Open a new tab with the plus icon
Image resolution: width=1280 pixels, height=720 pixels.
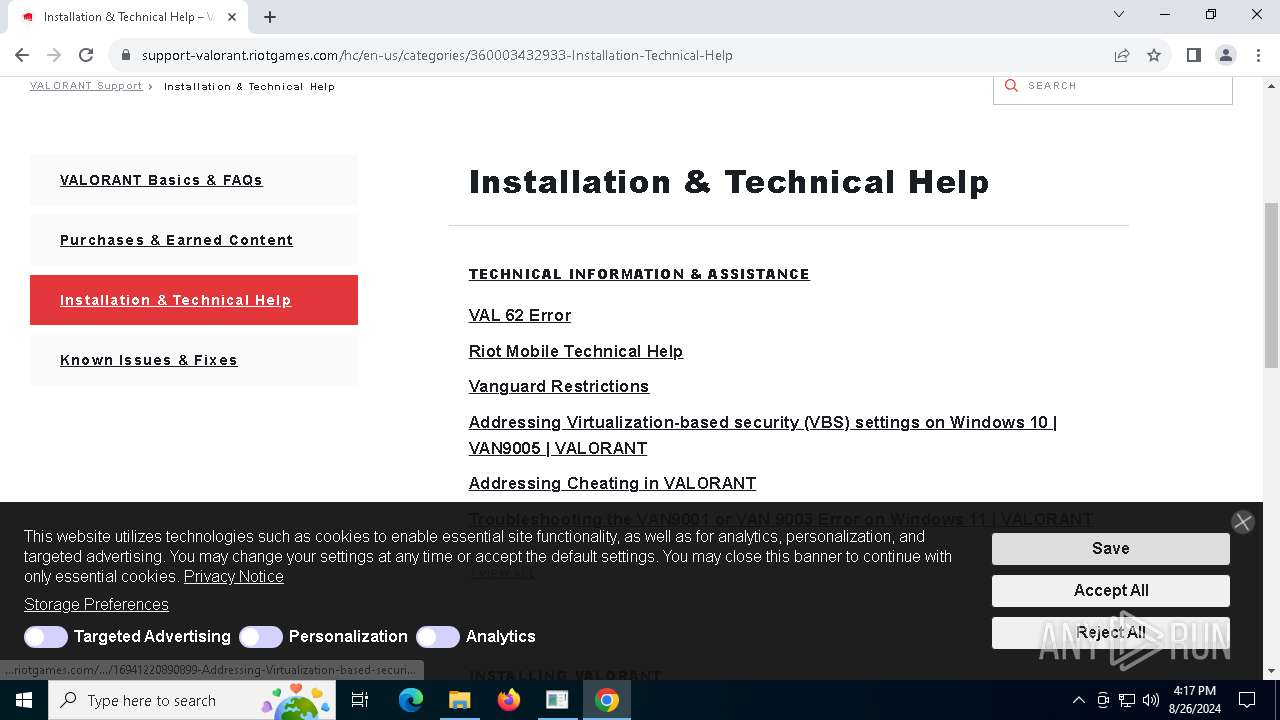270,16
